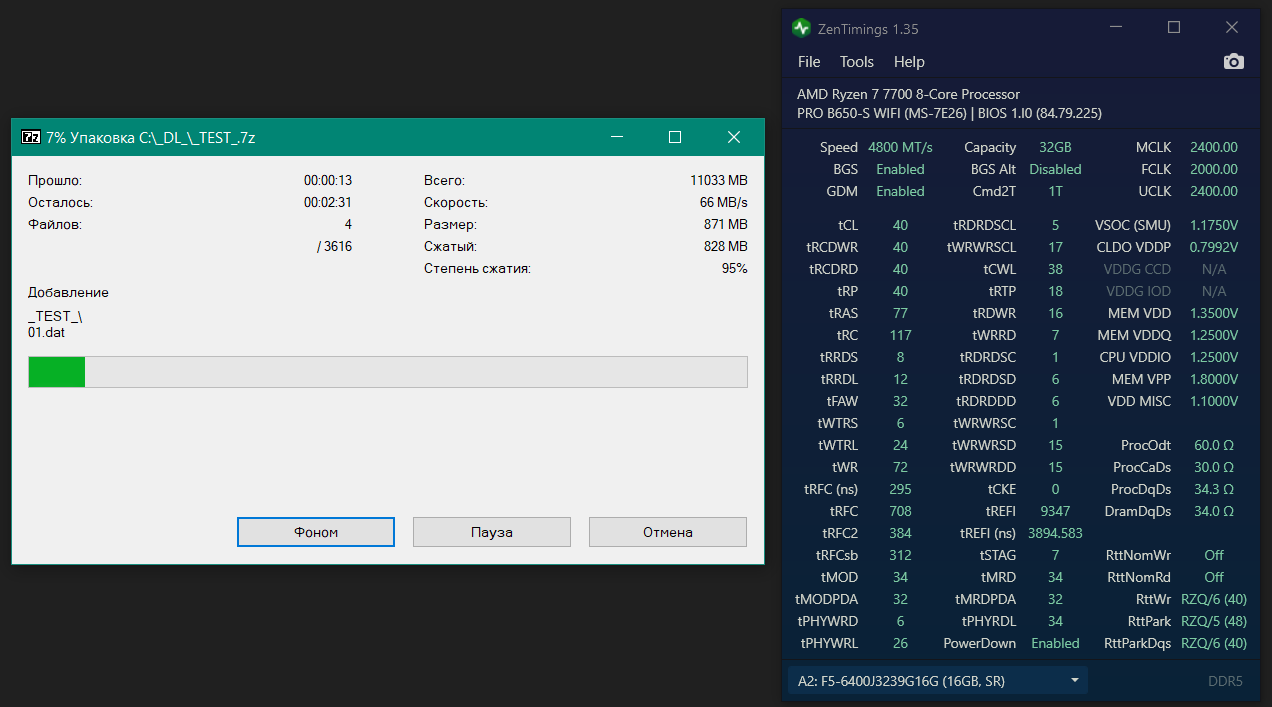
Task: Click the elapsed time 00:00:13
Action: [x=328, y=181]
